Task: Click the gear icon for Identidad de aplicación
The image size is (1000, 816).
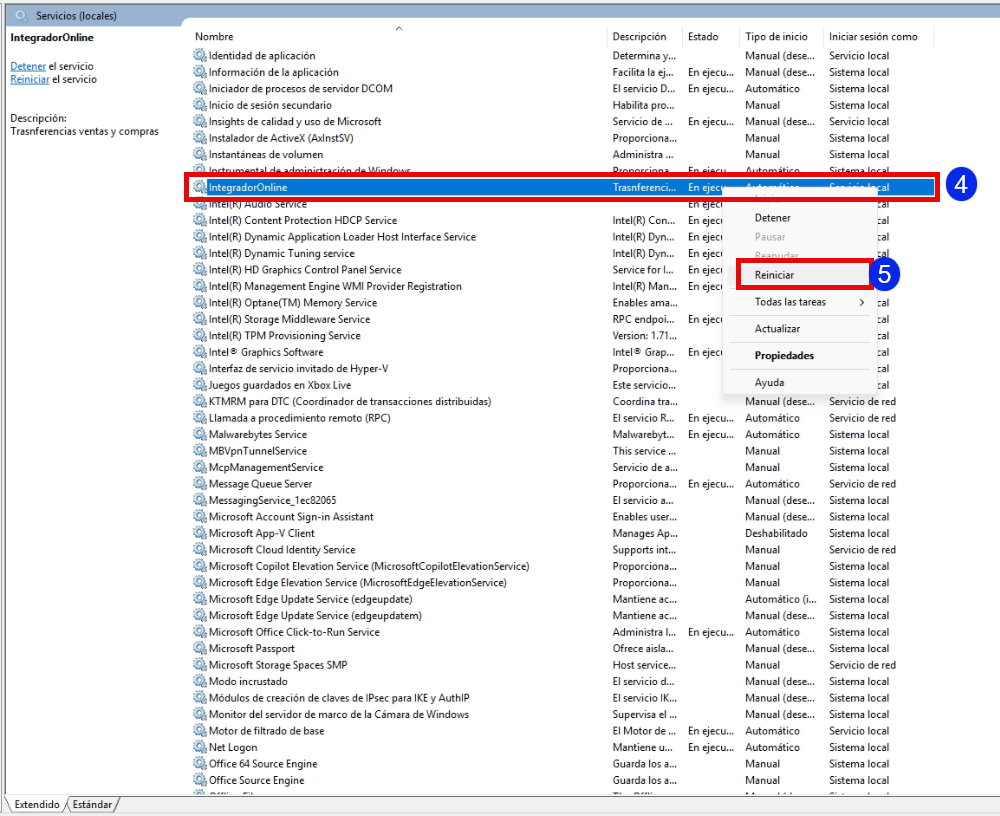Action: point(200,56)
